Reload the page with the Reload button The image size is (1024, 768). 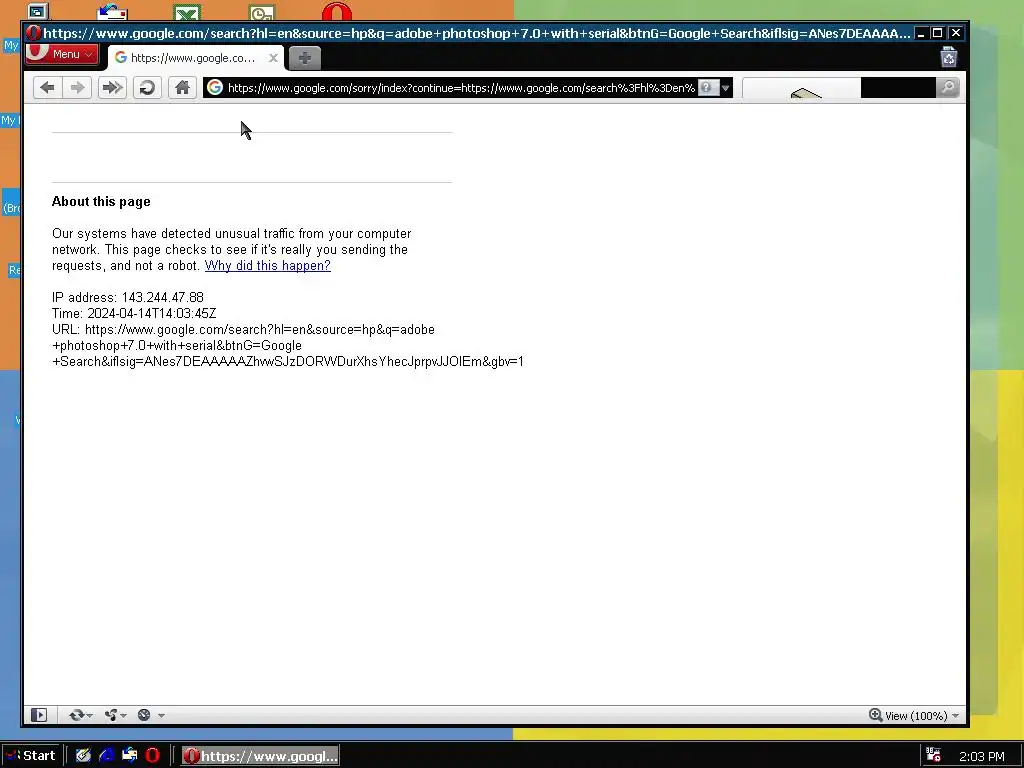[147, 88]
